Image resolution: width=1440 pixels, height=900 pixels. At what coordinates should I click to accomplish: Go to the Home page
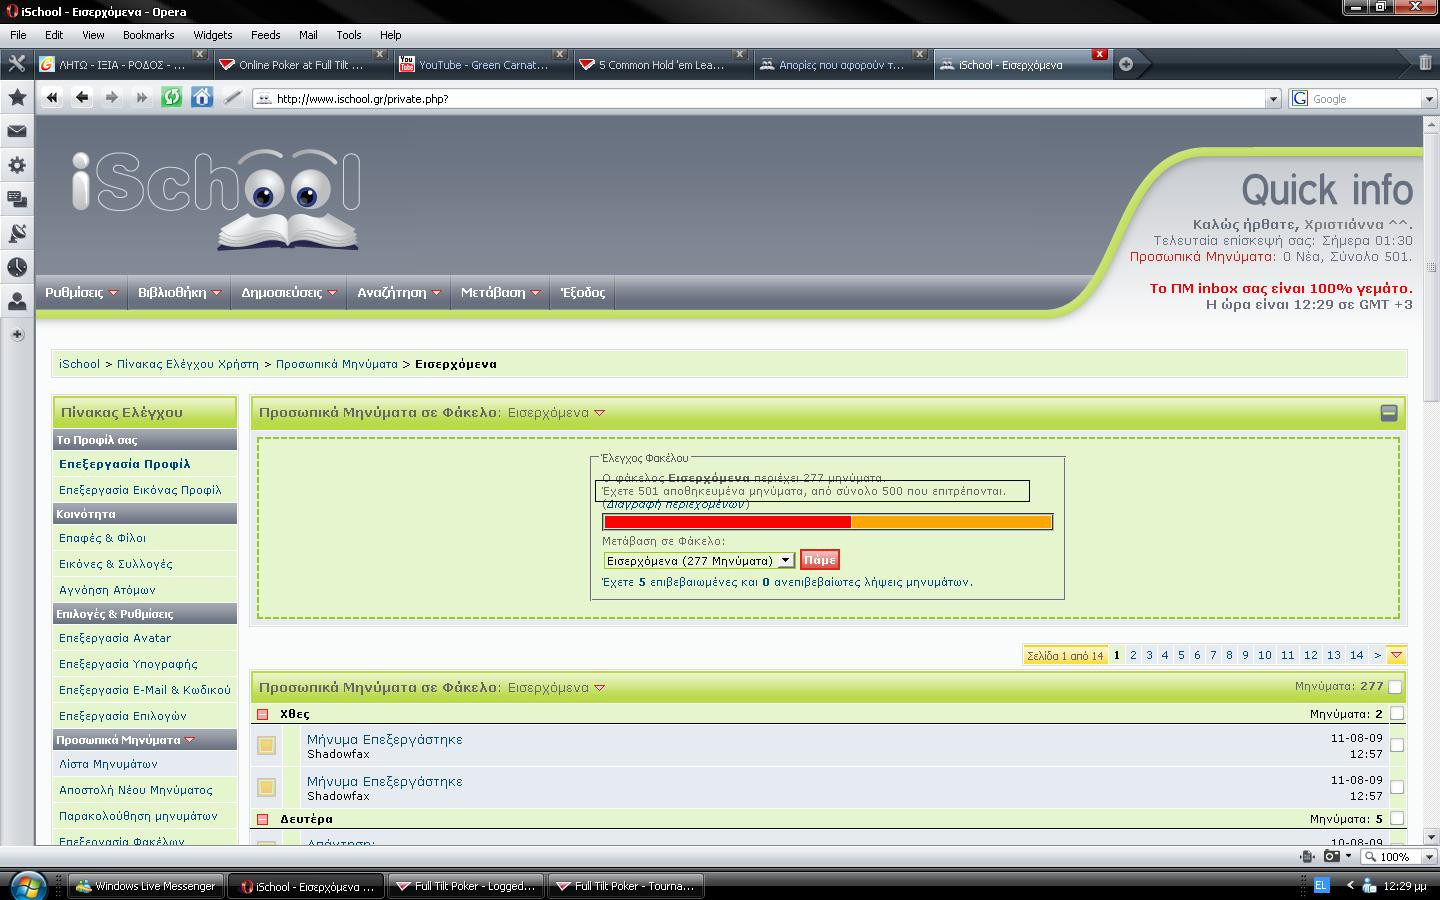click(x=202, y=97)
